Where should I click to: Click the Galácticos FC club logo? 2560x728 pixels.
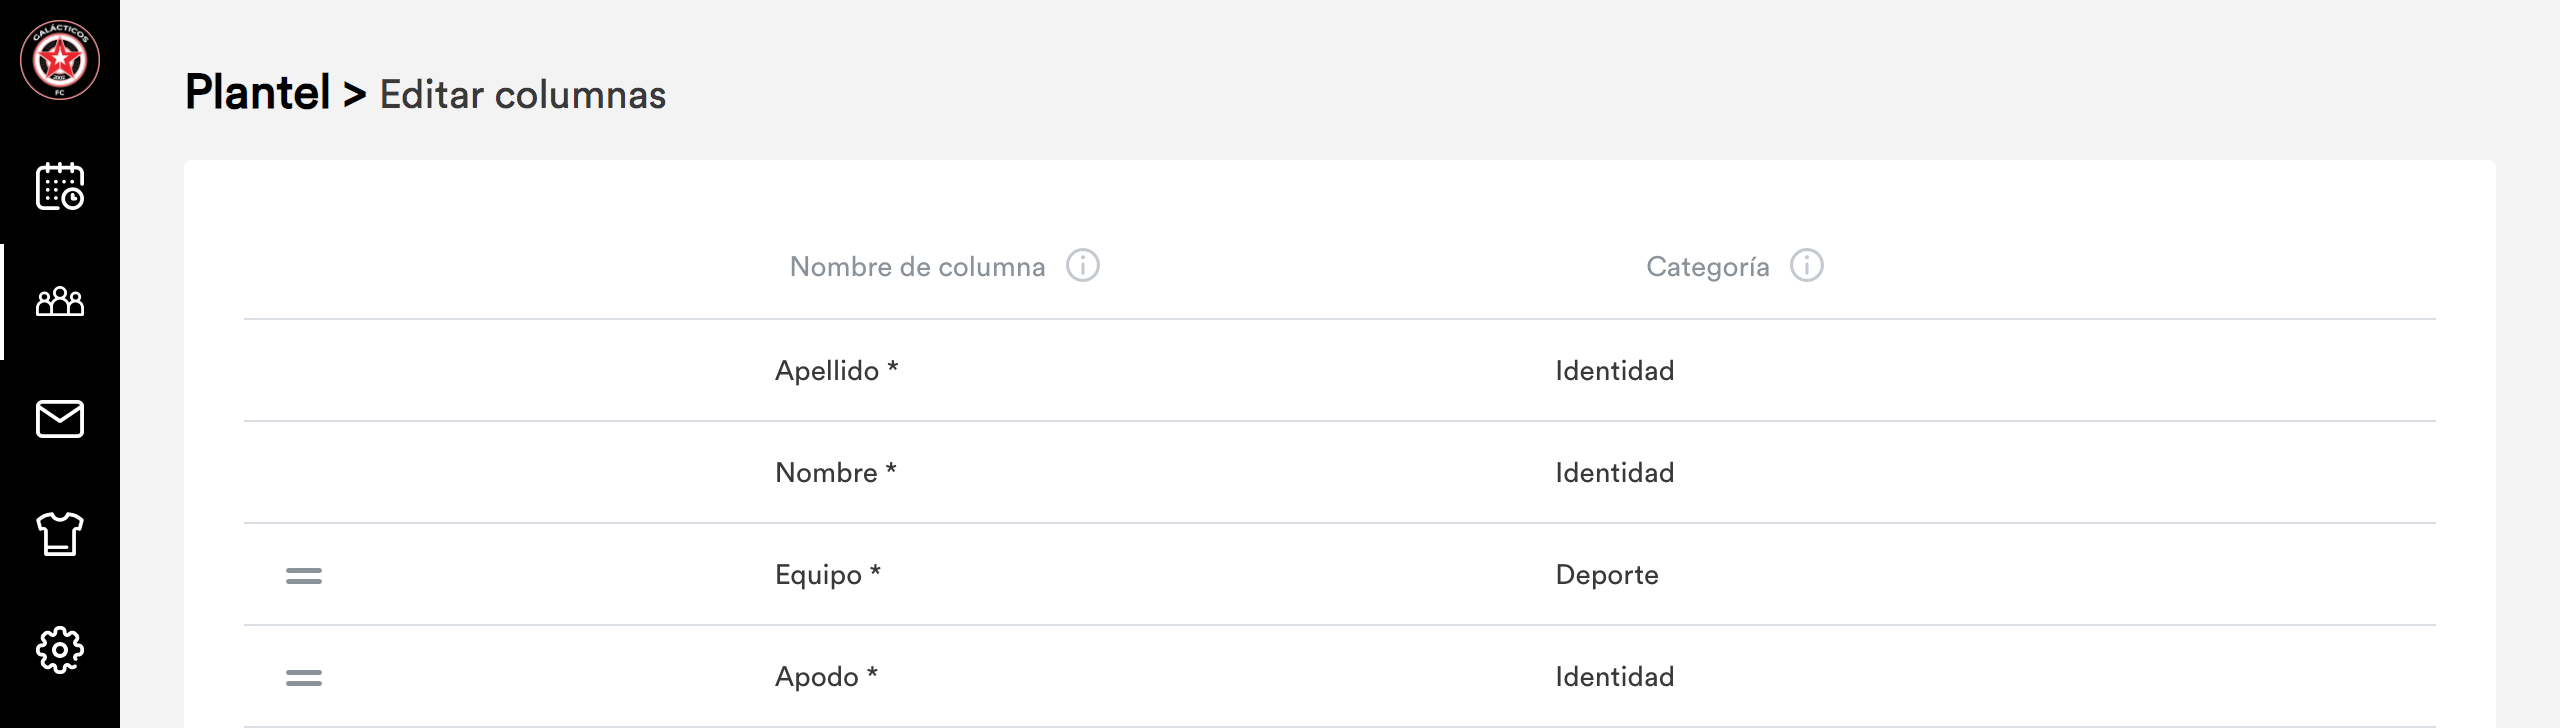(60, 60)
